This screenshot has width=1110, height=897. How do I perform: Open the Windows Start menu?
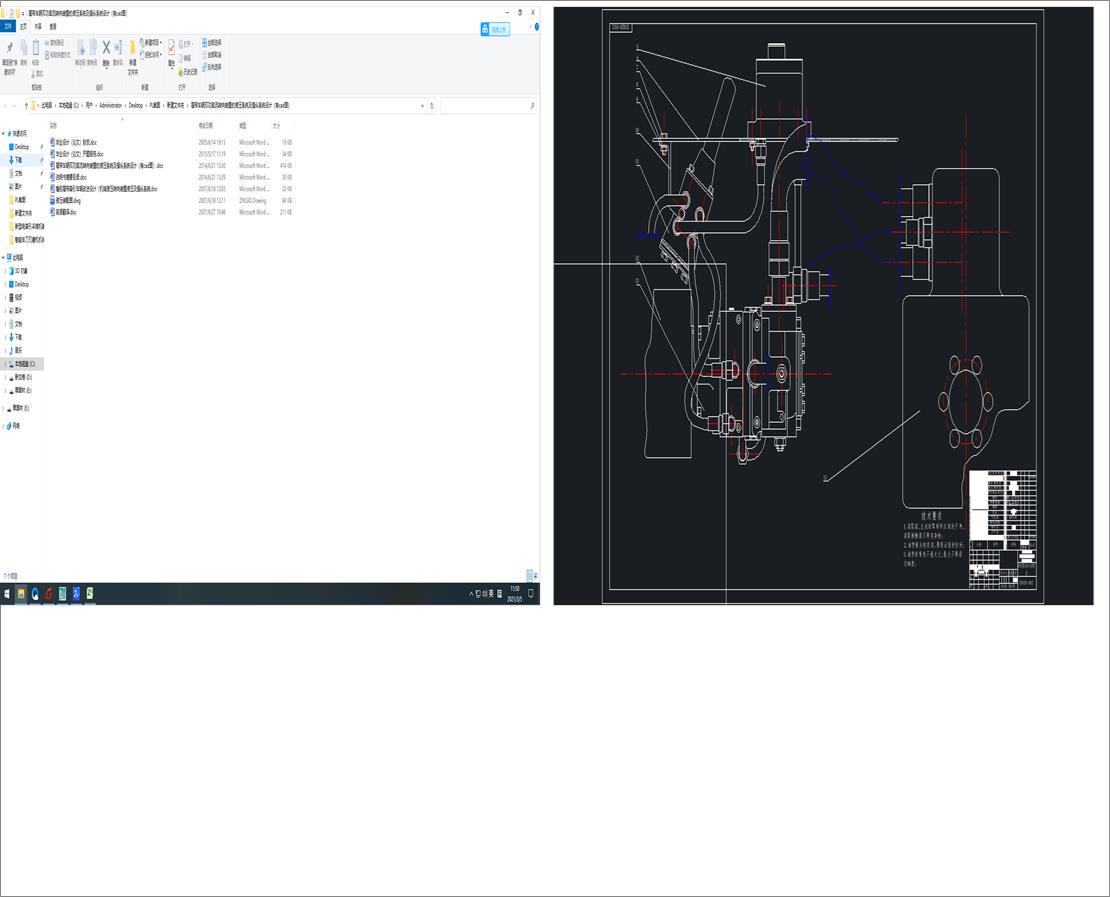pos(7,594)
